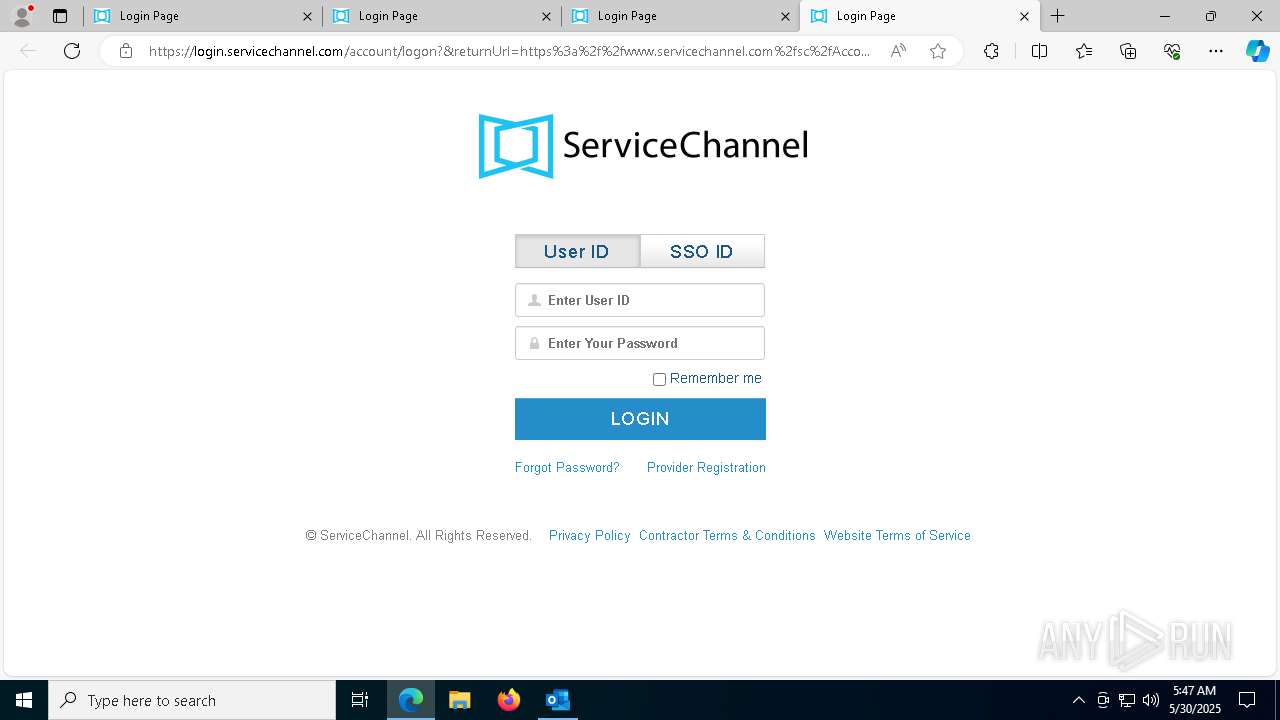
Task: Open the Provider Registration link
Action: [706, 467]
